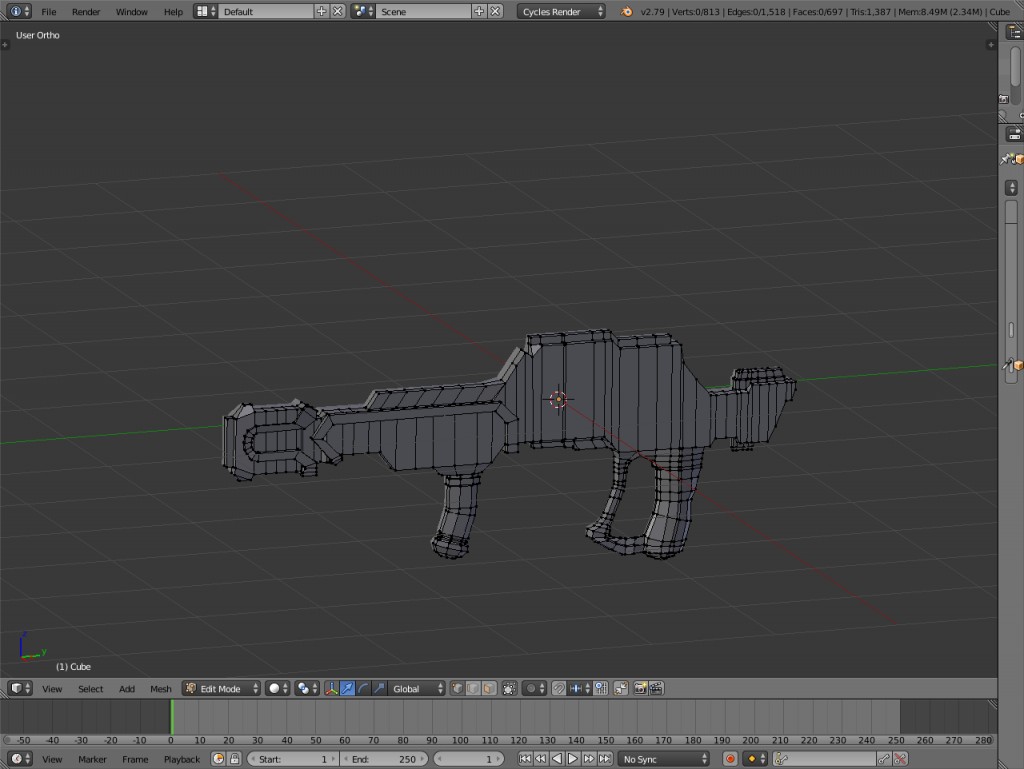Open the Edit Mode dropdown
Screen dimensions: 1024x769
(220, 688)
